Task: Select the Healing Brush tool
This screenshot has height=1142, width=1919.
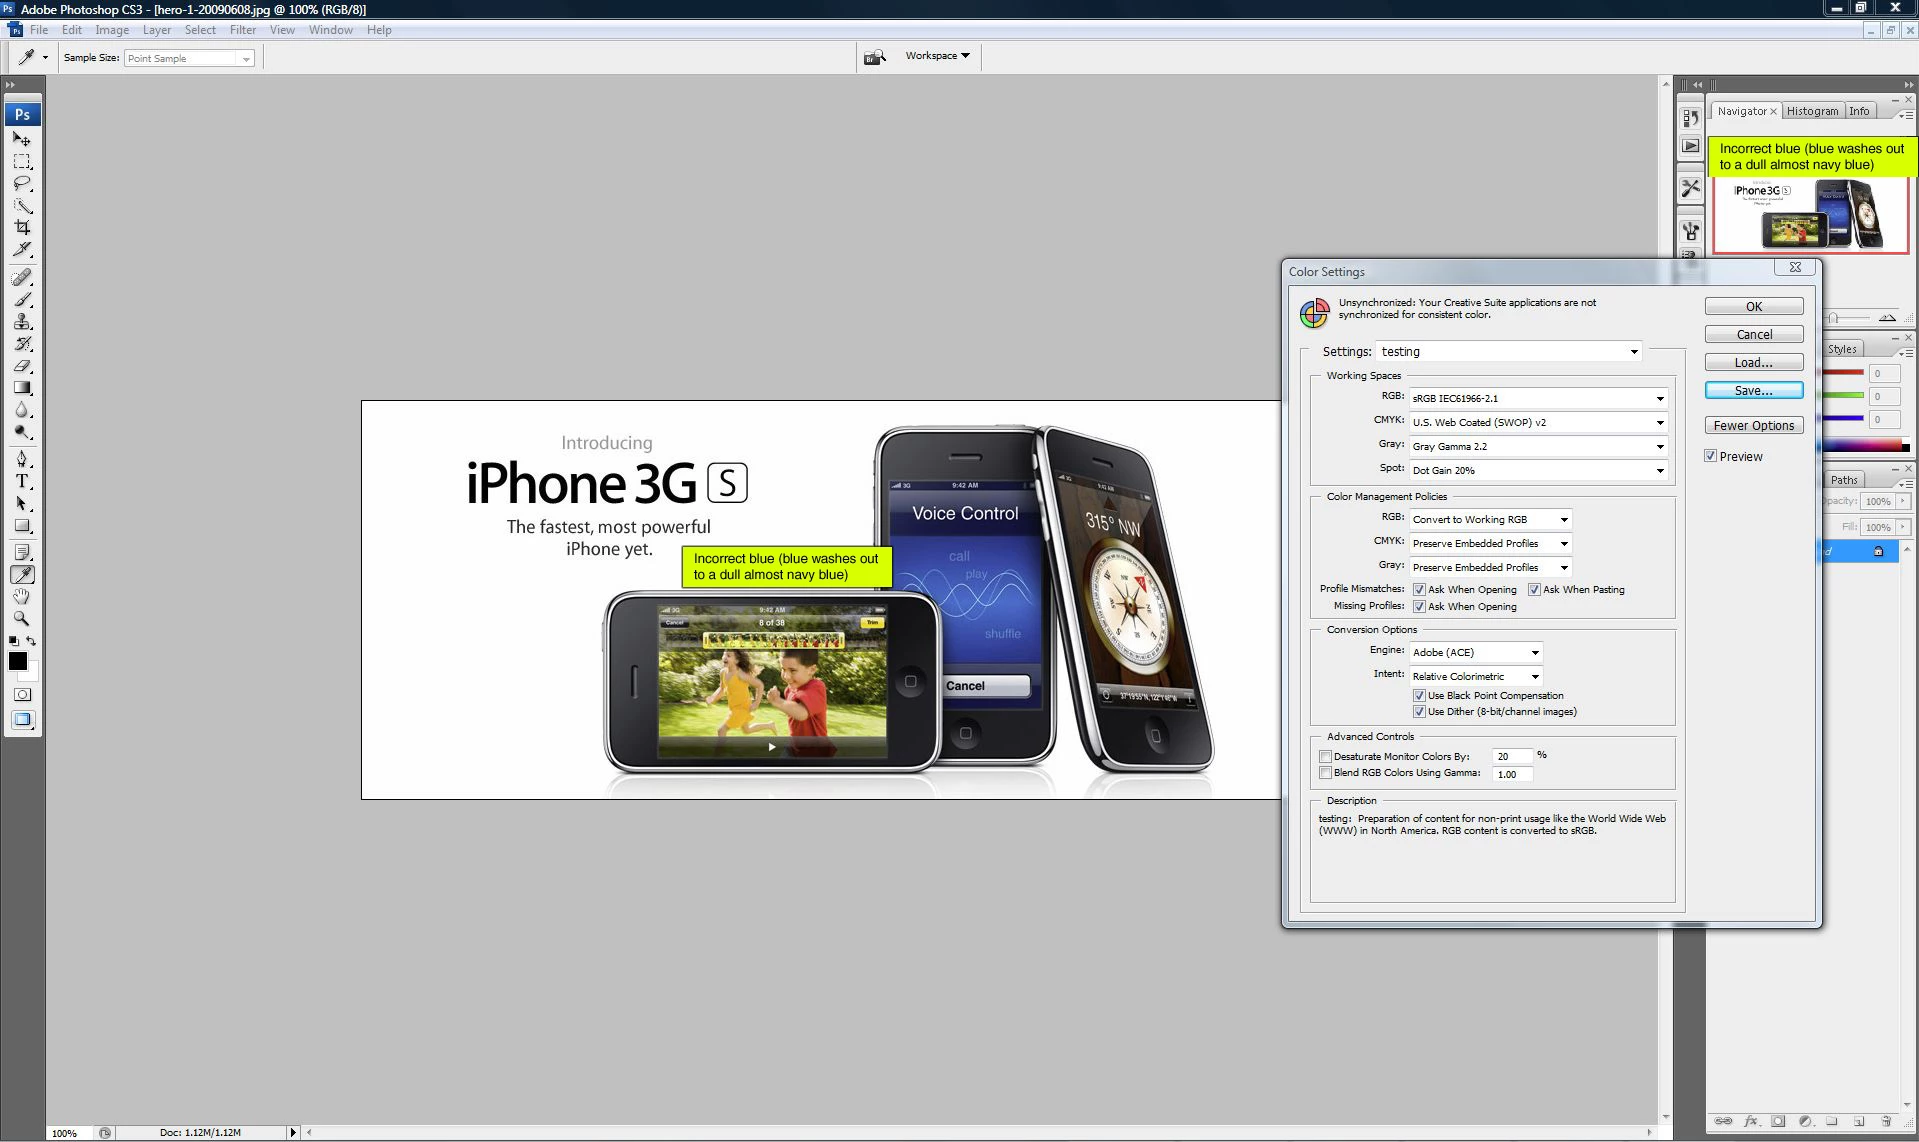Action: point(21,277)
